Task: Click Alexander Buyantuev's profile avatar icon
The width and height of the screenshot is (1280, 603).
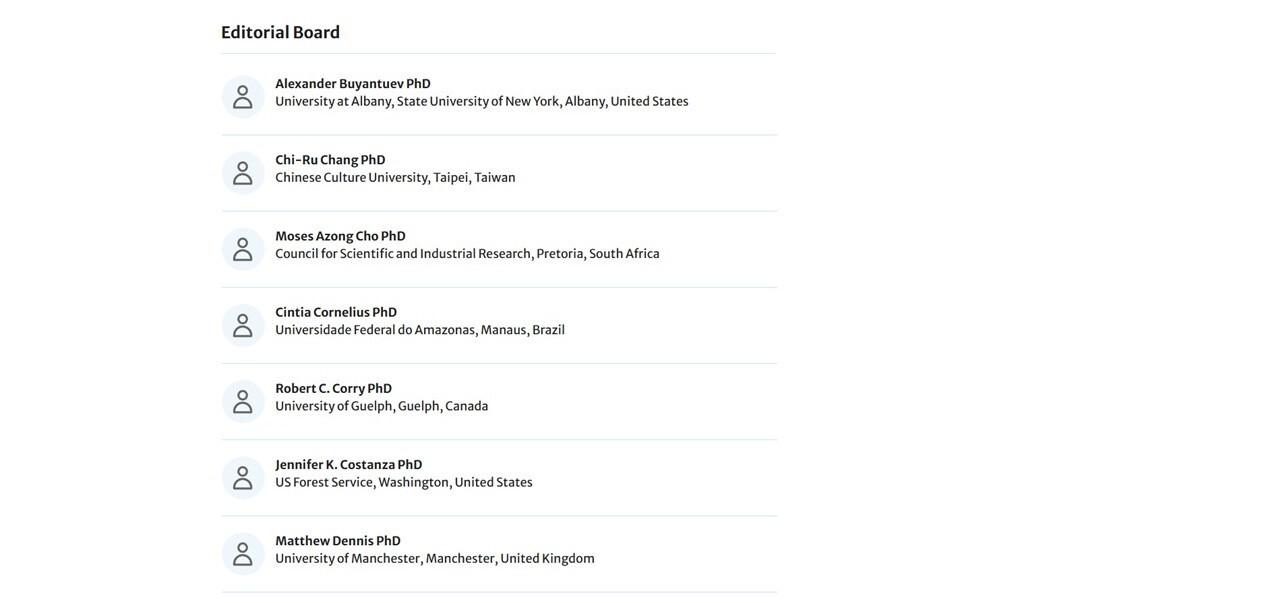Action: 243,97
